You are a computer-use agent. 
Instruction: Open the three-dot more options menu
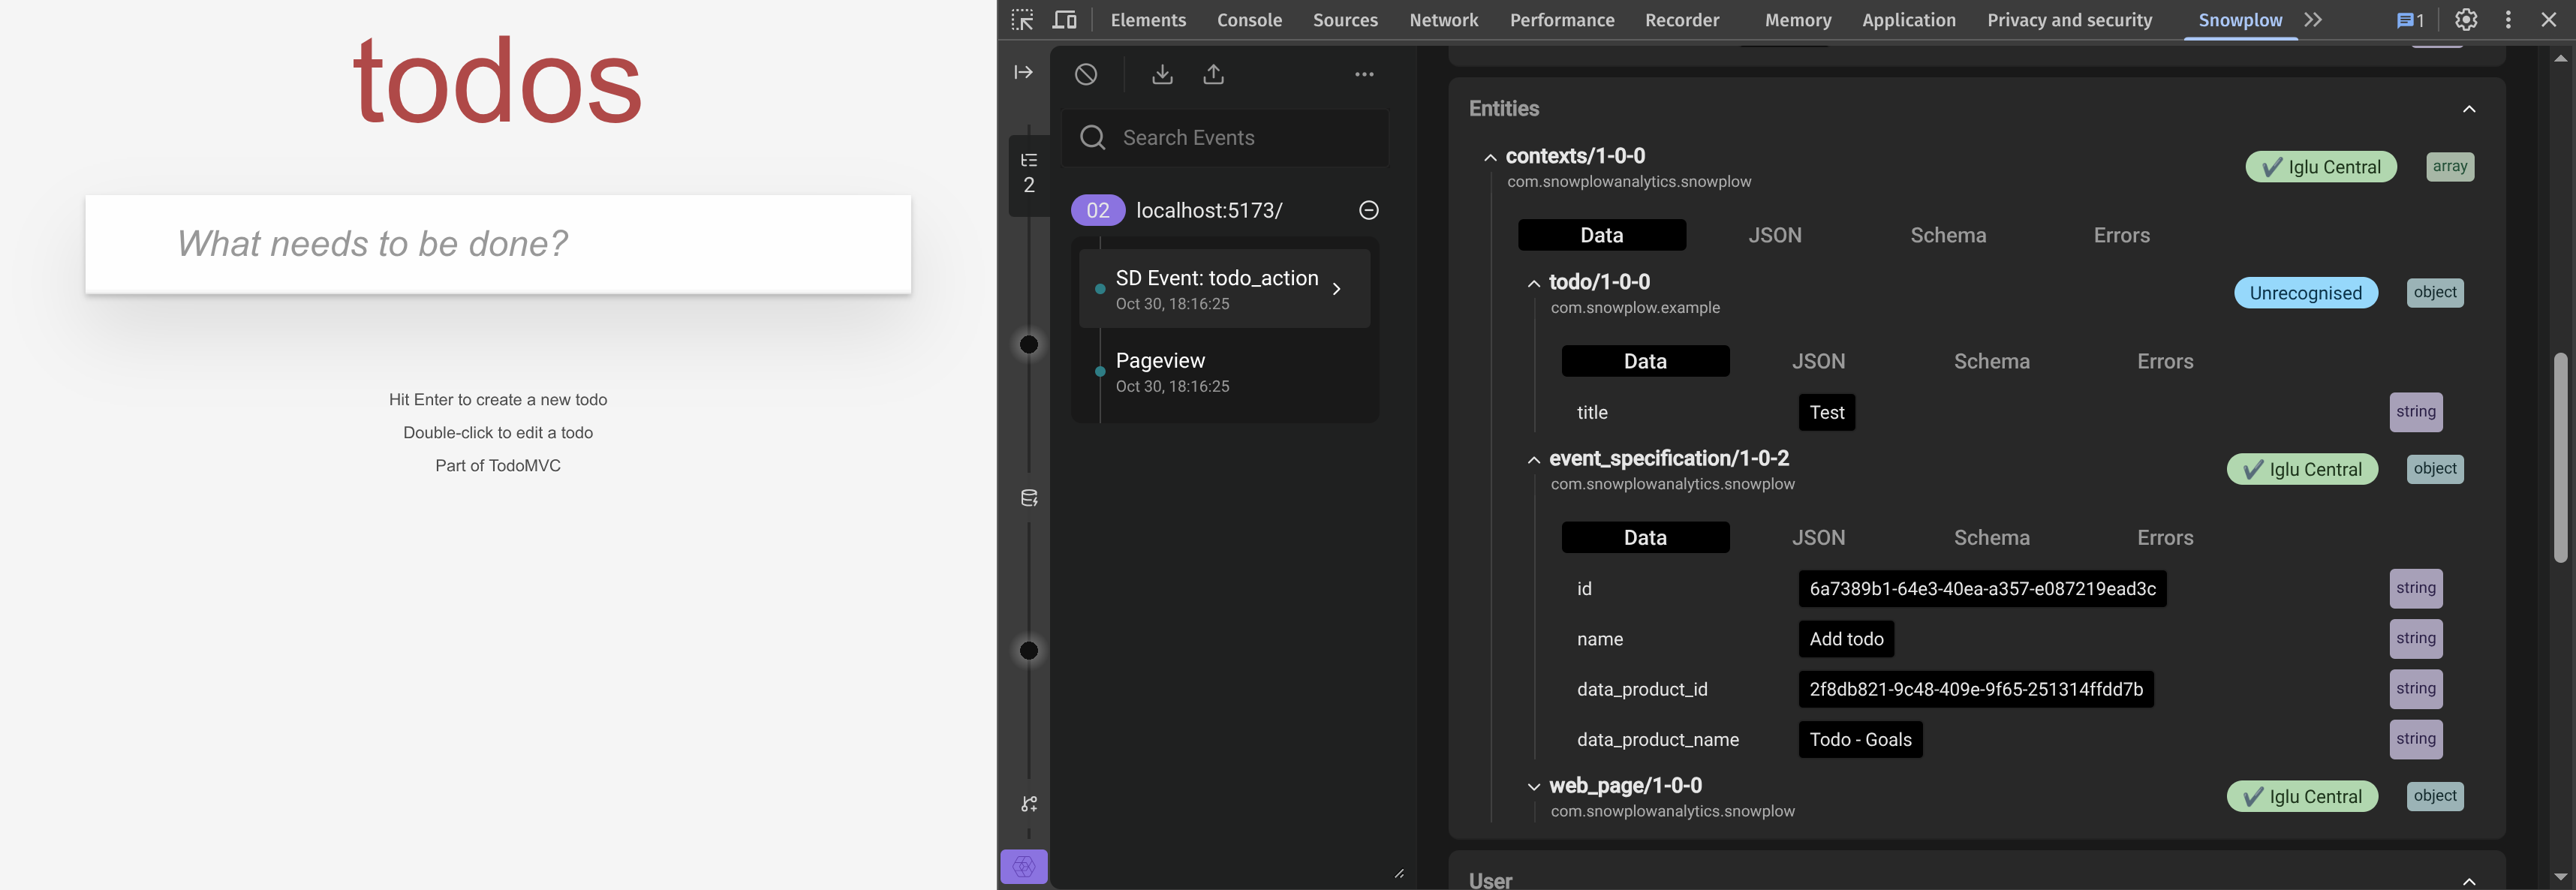1364,74
